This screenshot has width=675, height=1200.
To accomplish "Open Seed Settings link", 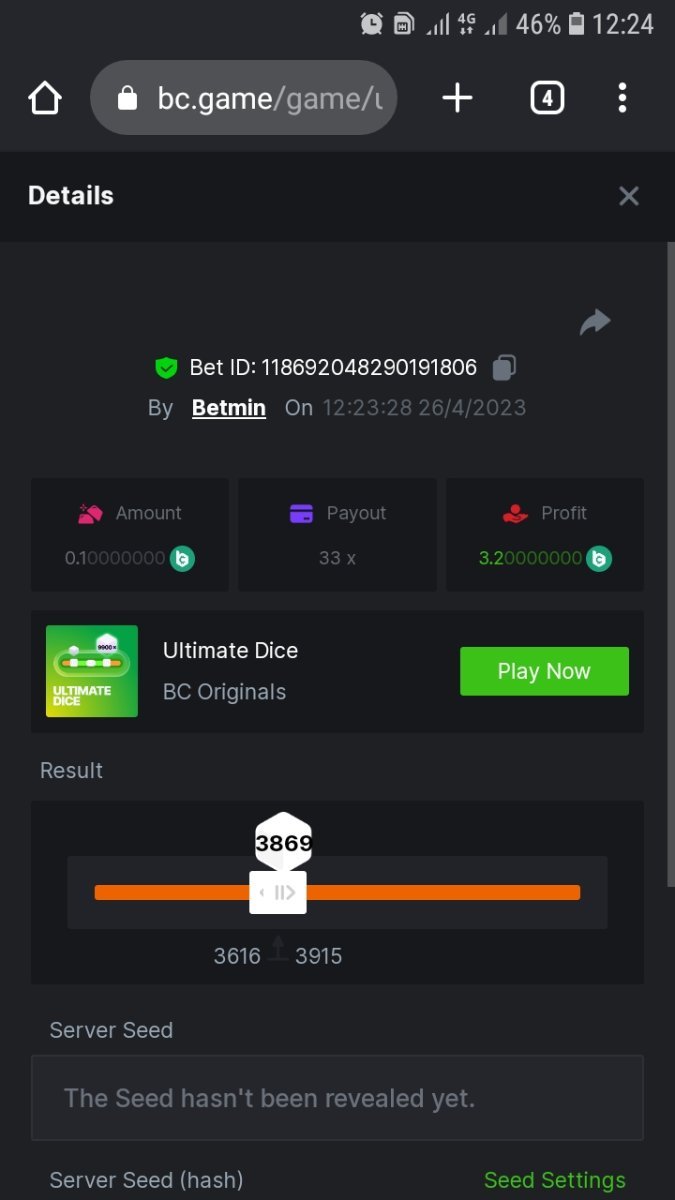I will [555, 1181].
